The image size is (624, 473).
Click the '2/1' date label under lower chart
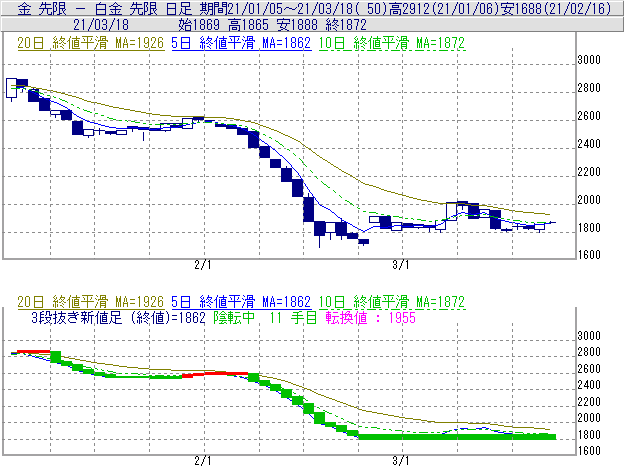point(203,461)
